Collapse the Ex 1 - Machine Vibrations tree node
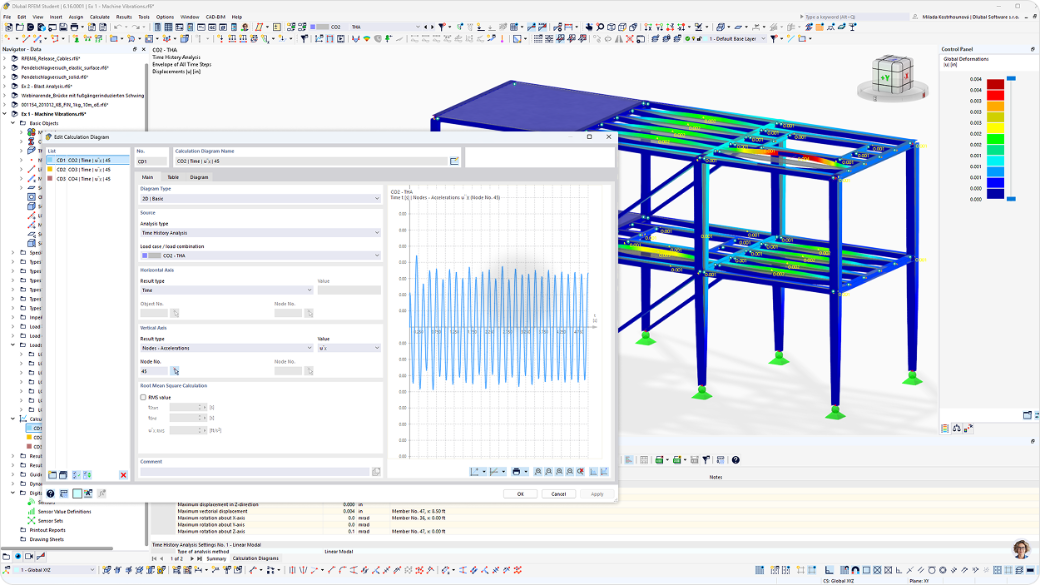 tap(5, 114)
